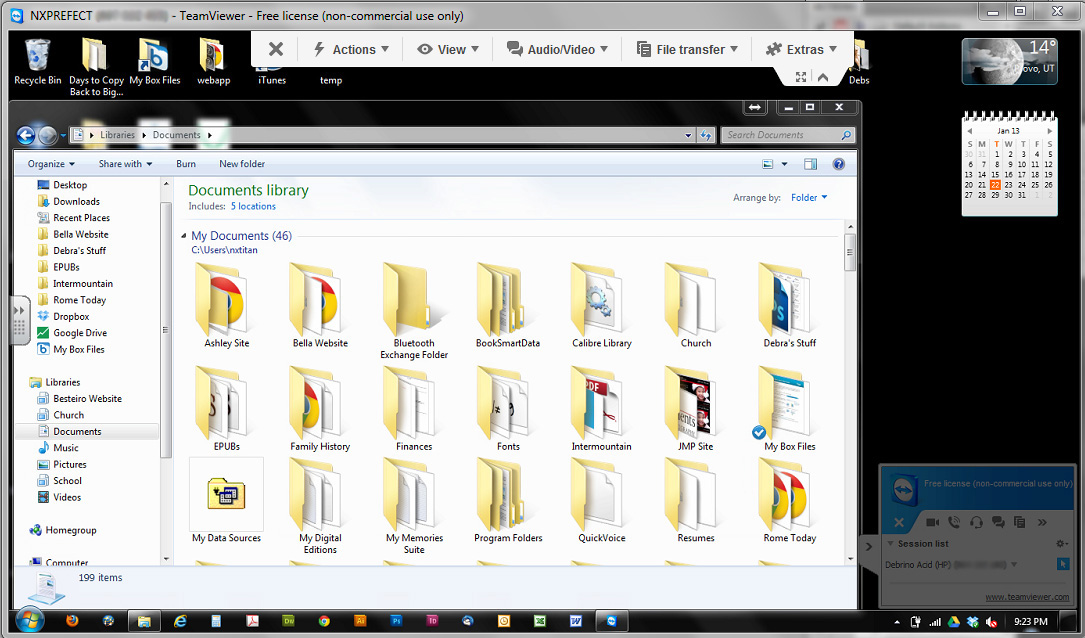The image size is (1085, 638).
Task: Select the Rome Today folder in file grid
Action: (790, 501)
